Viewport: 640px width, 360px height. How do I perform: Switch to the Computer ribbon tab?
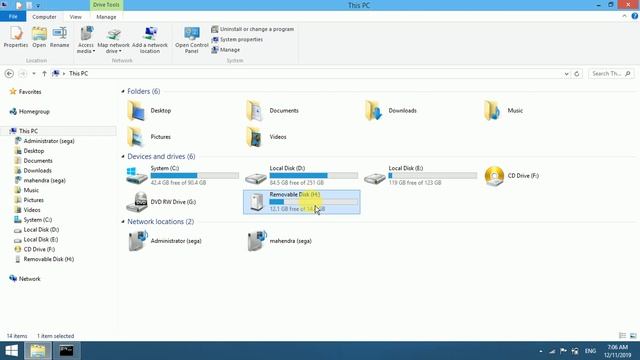[44, 17]
